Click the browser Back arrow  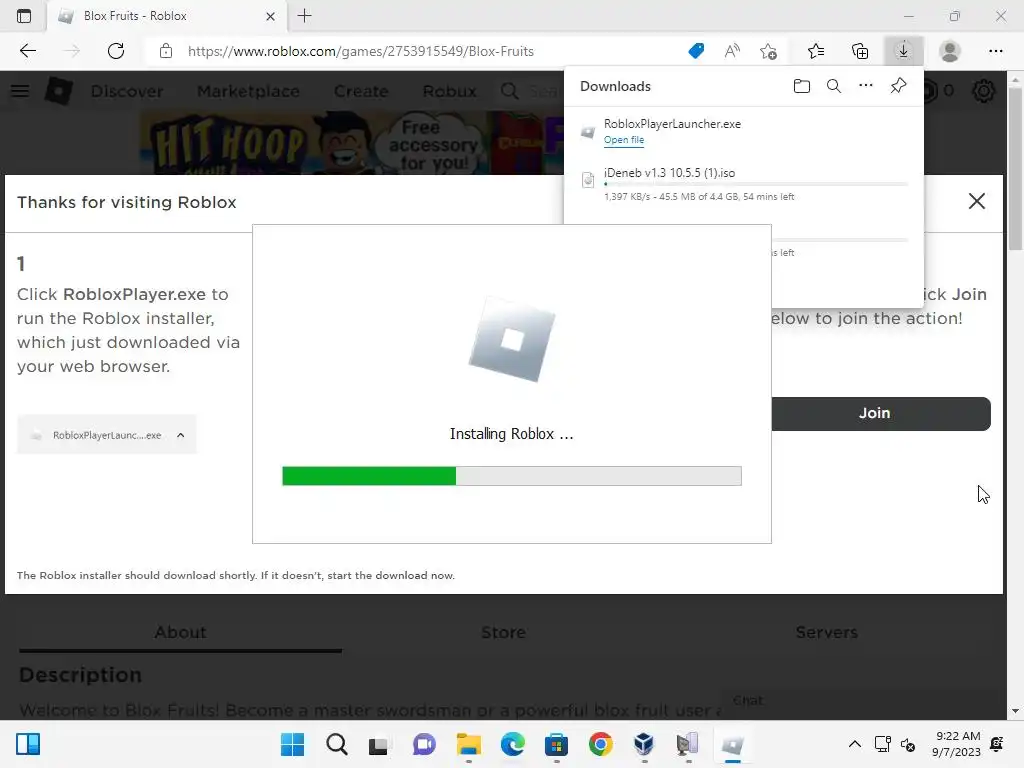coord(27,51)
